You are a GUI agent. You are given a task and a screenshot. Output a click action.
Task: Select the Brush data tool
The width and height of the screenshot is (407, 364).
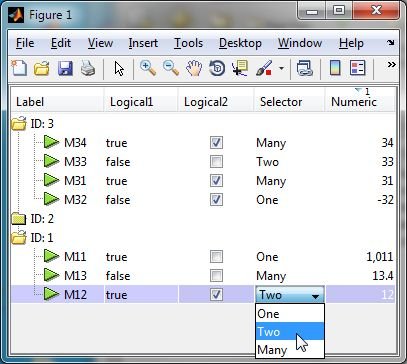coord(264,68)
